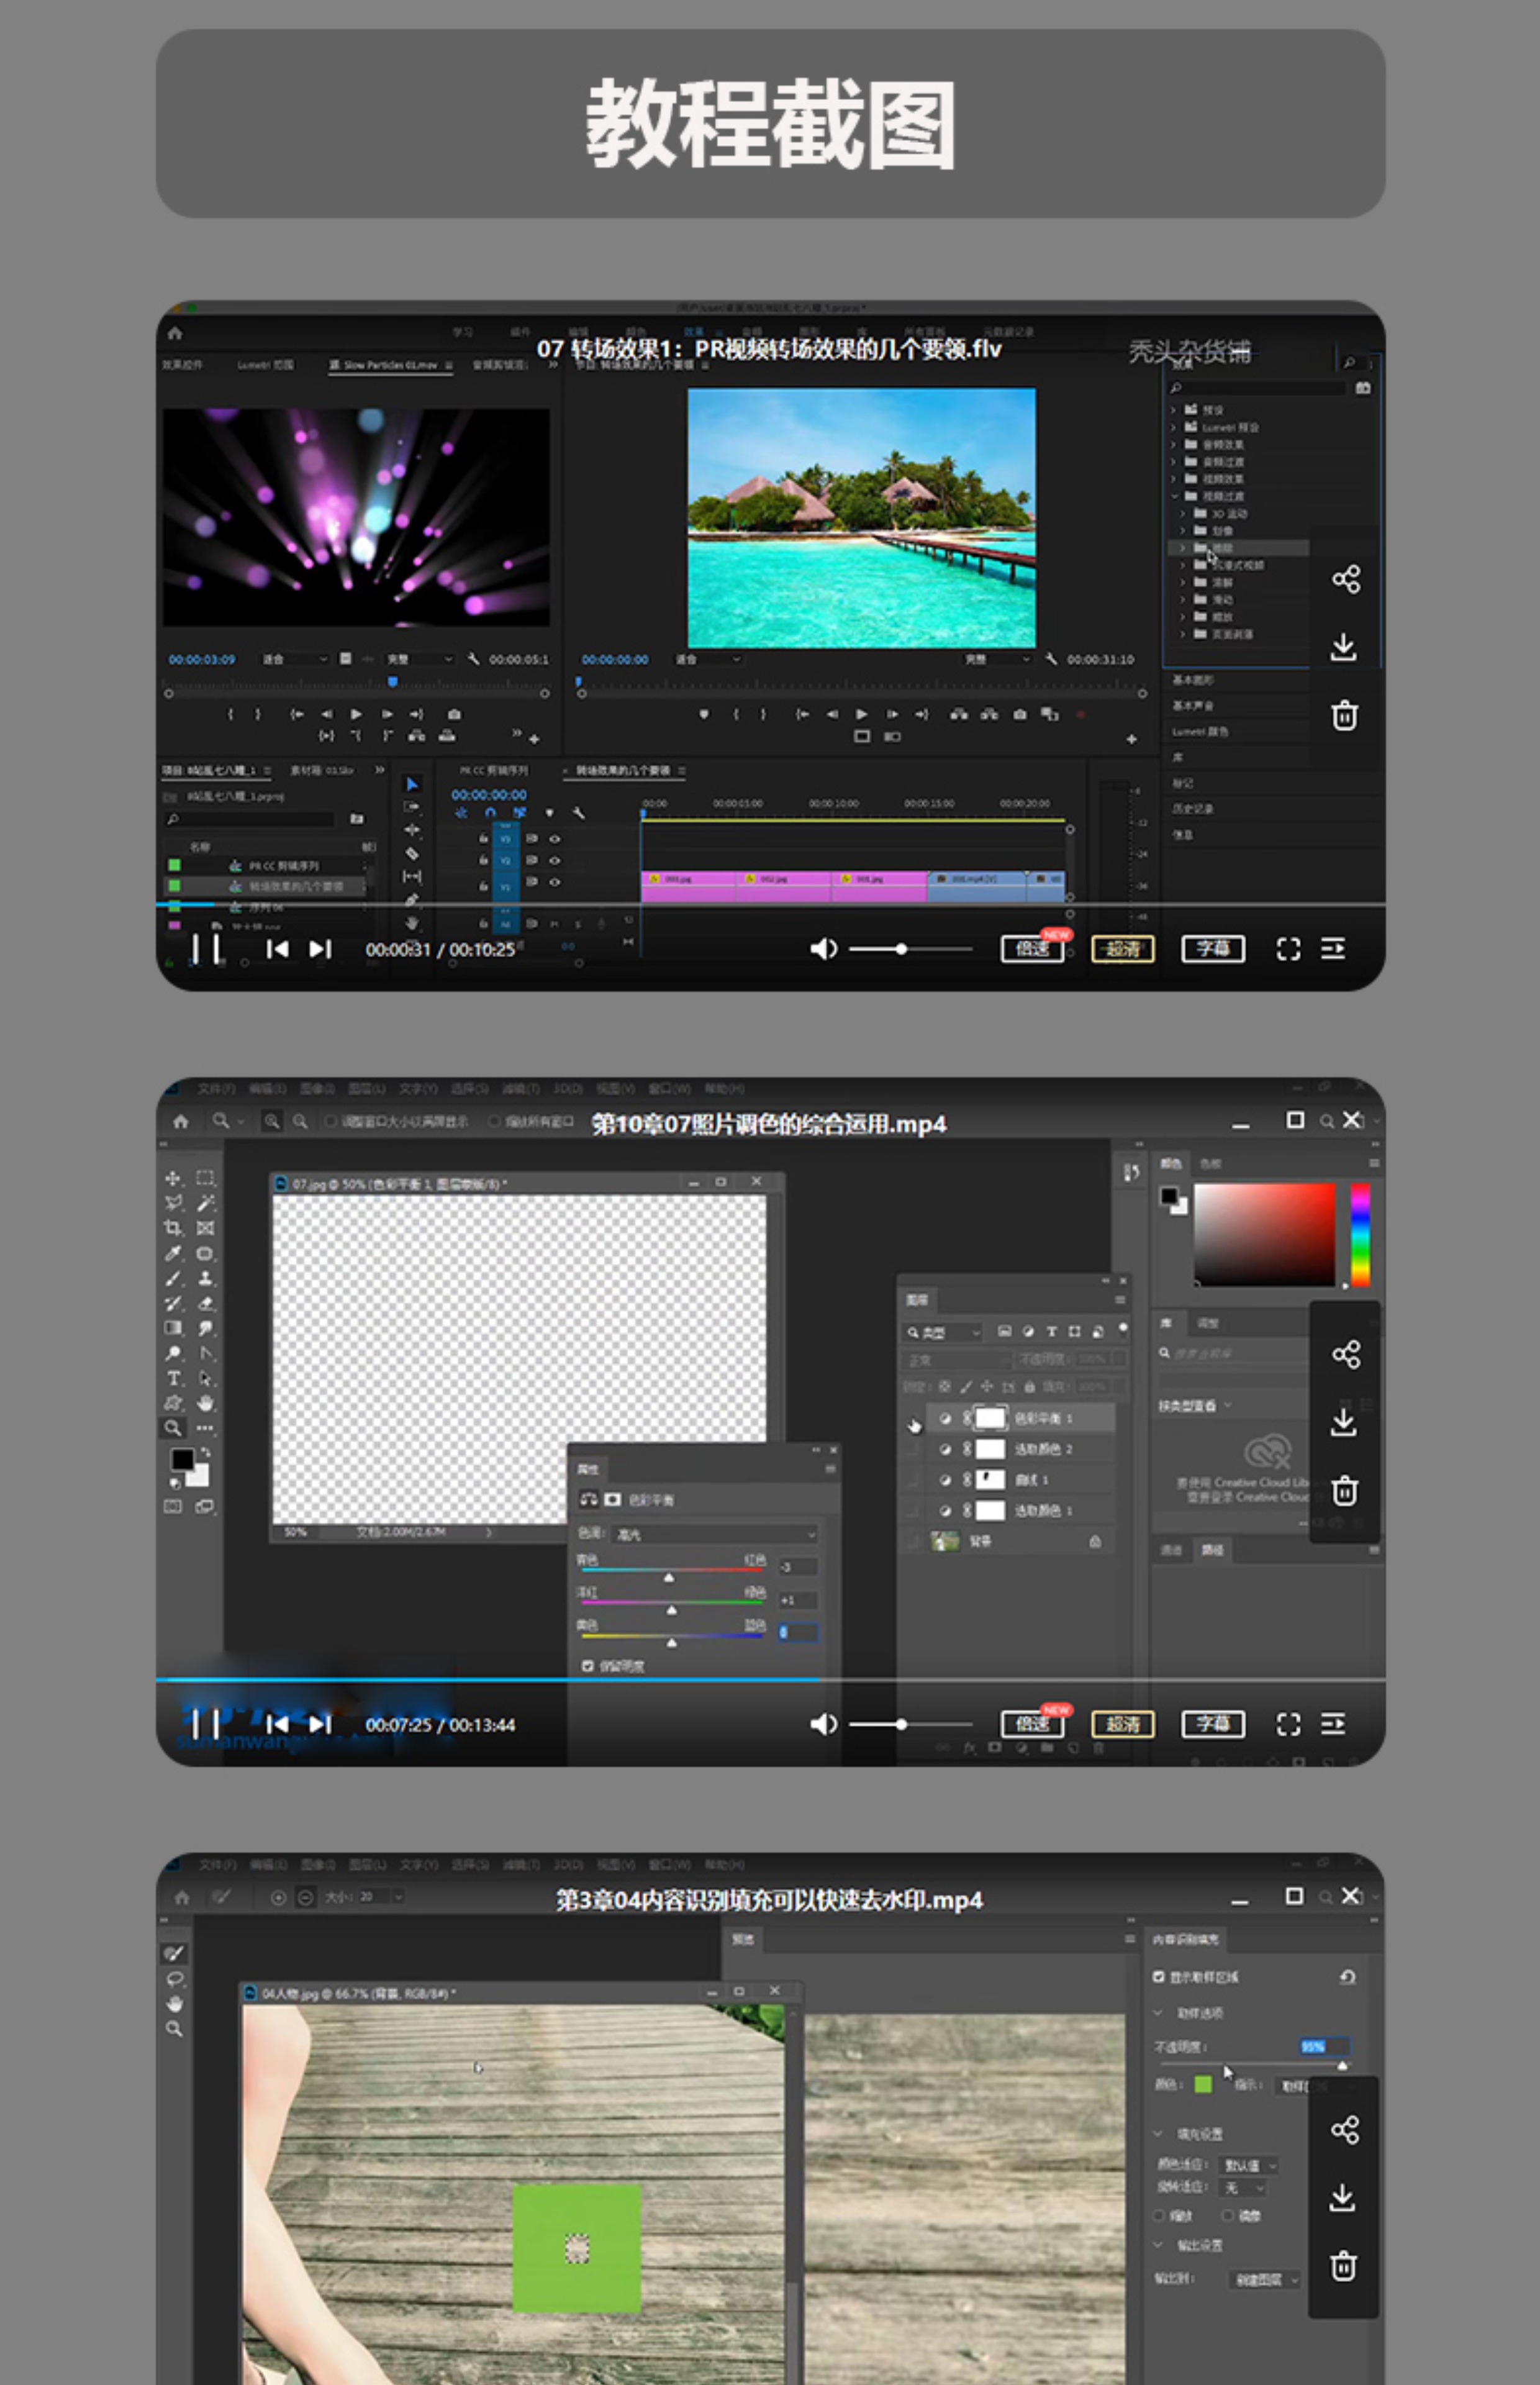Enable the 缩放 checkbox under 填充设置
This screenshot has height=2385, width=1540.
click(1161, 2215)
